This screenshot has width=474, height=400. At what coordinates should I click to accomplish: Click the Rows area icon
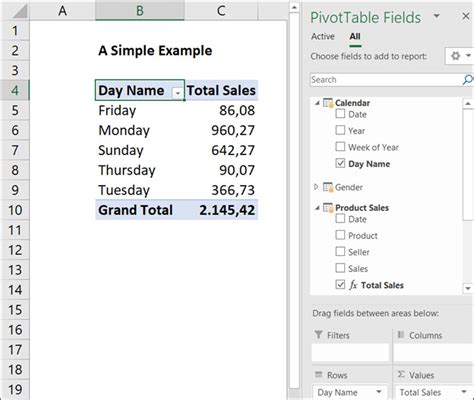click(x=319, y=375)
